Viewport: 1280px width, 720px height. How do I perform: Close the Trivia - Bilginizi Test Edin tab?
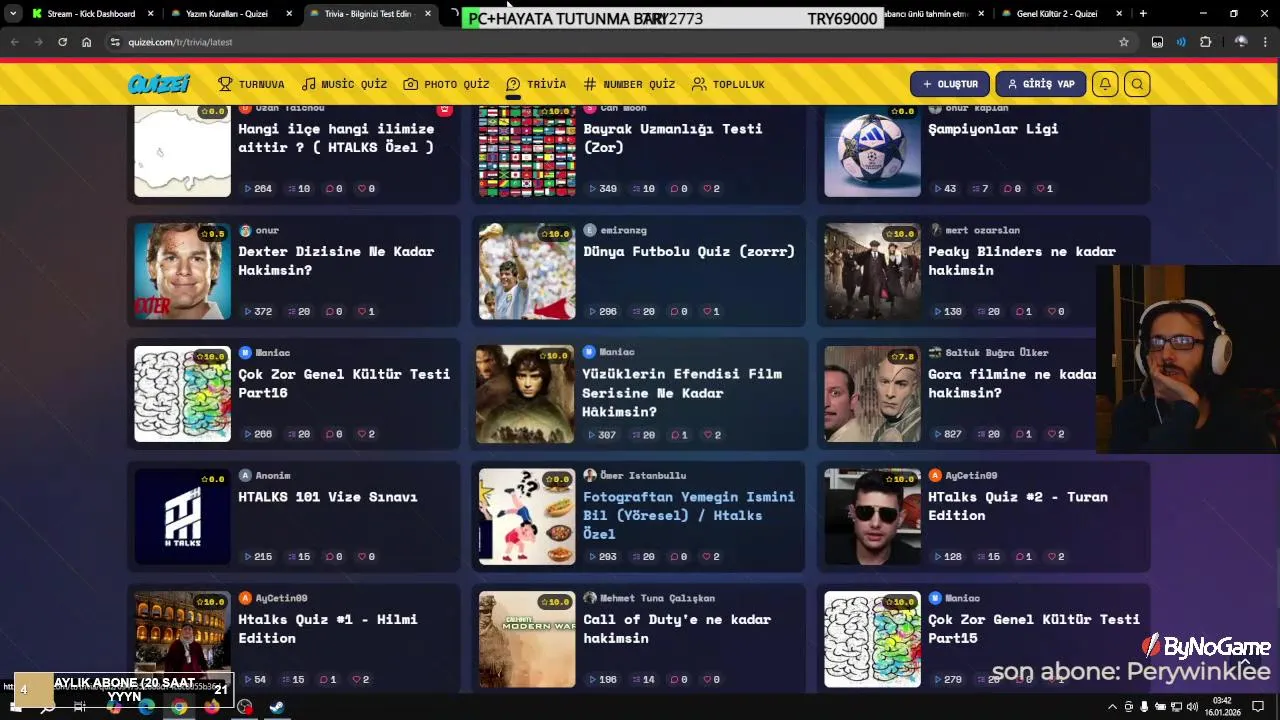[x=428, y=14]
